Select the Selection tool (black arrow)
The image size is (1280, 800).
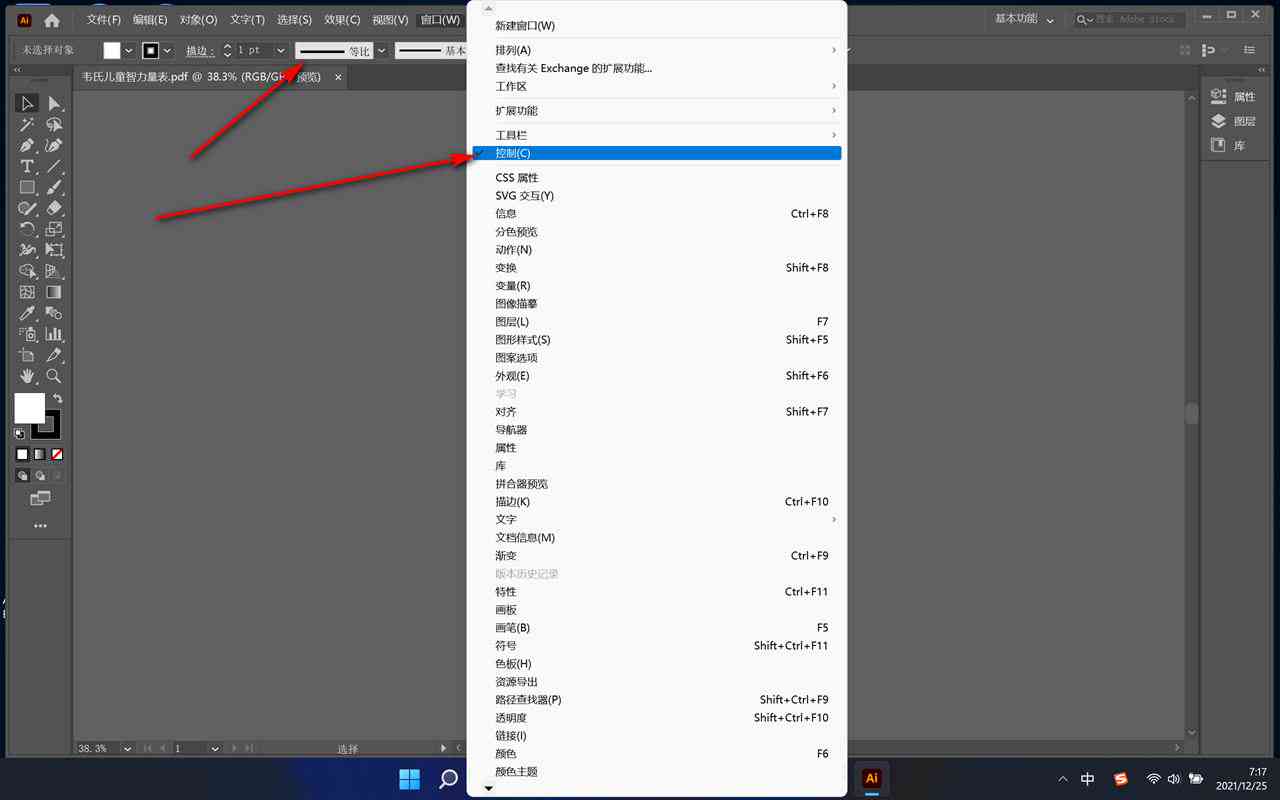(27, 104)
